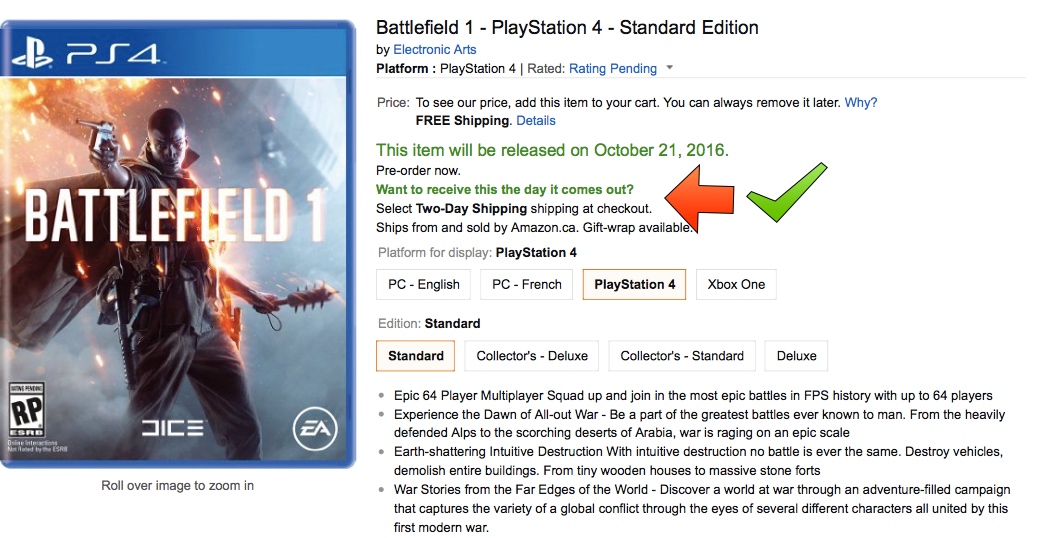Click the PlayStation logo on the cover
1046x538 pixels.
[x=31, y=51]
